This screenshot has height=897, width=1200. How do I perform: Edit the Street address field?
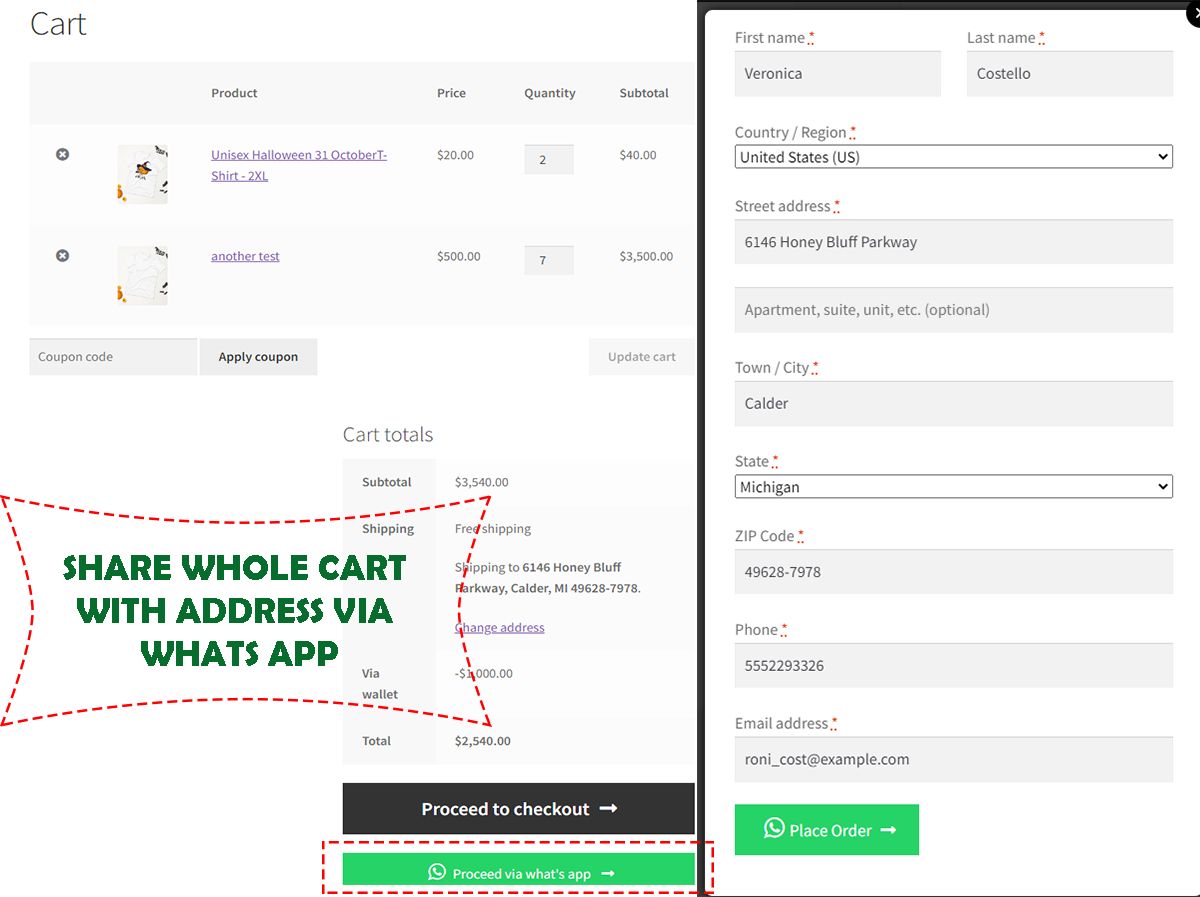pos(954,242)
